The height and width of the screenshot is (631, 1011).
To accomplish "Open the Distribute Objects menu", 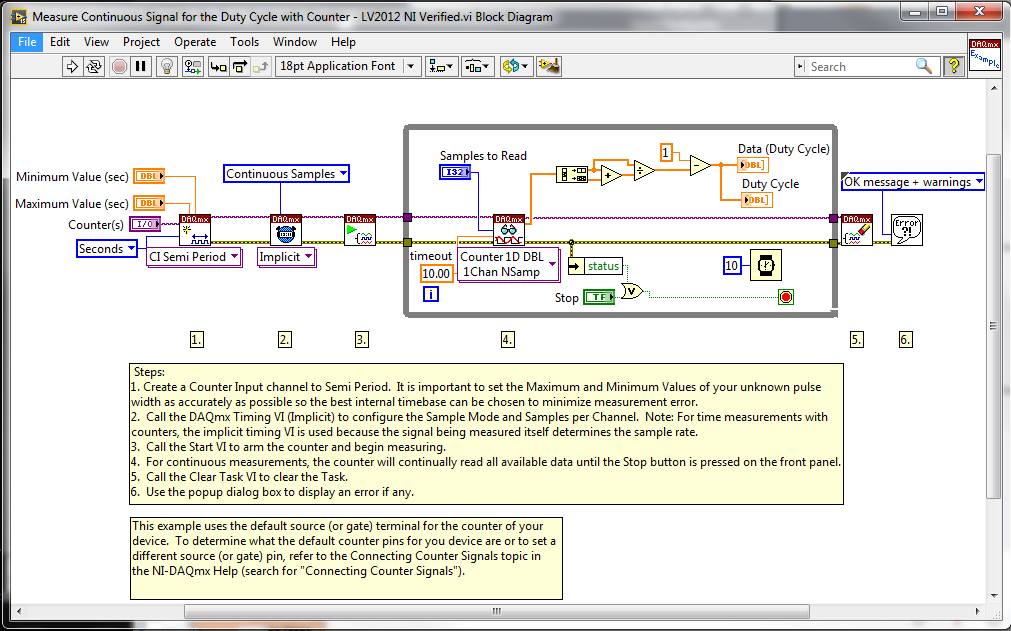I will point(477,66).
